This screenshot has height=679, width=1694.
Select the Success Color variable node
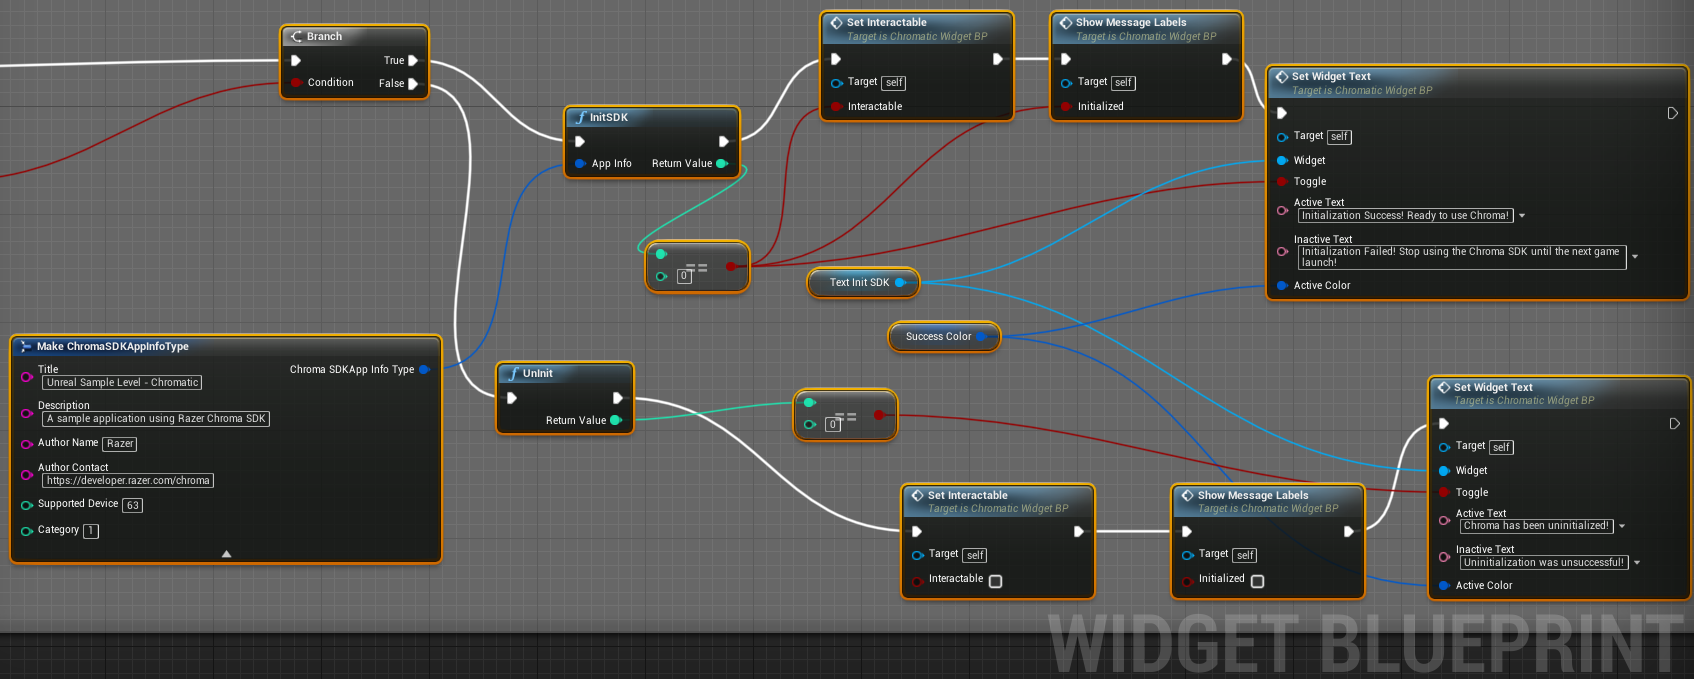click(x=938, y=337)
